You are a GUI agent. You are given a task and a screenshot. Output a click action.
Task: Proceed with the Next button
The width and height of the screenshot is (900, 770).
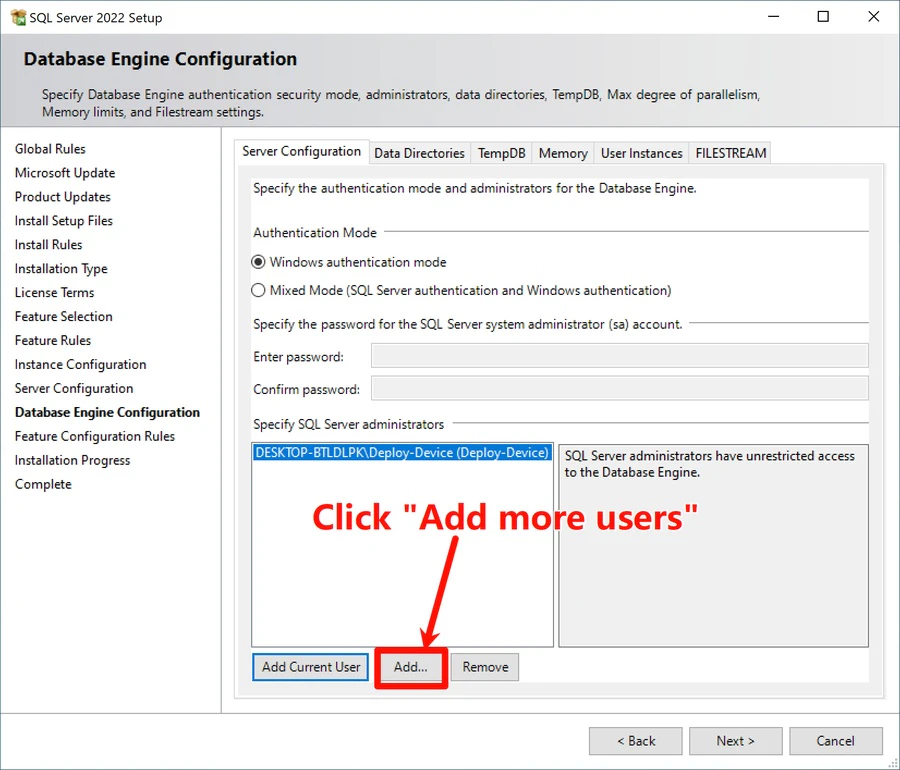735,741
